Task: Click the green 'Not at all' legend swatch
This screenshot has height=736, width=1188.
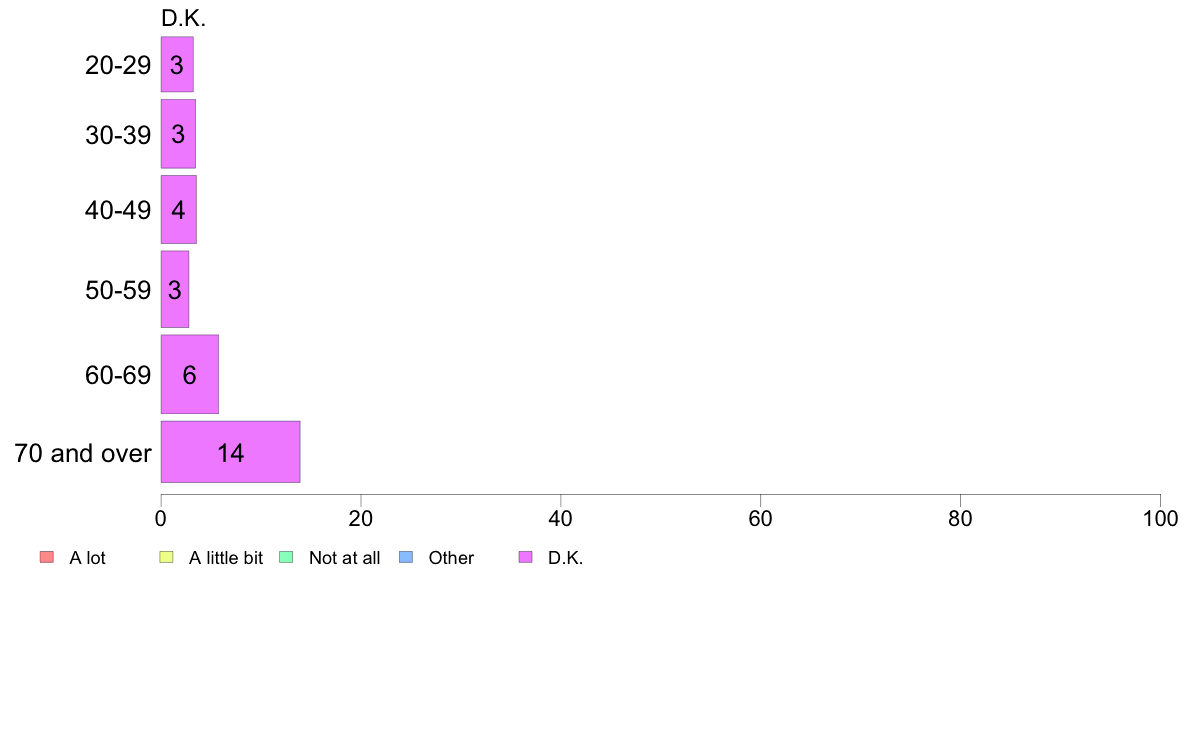Action: click(x=286, y=557)
